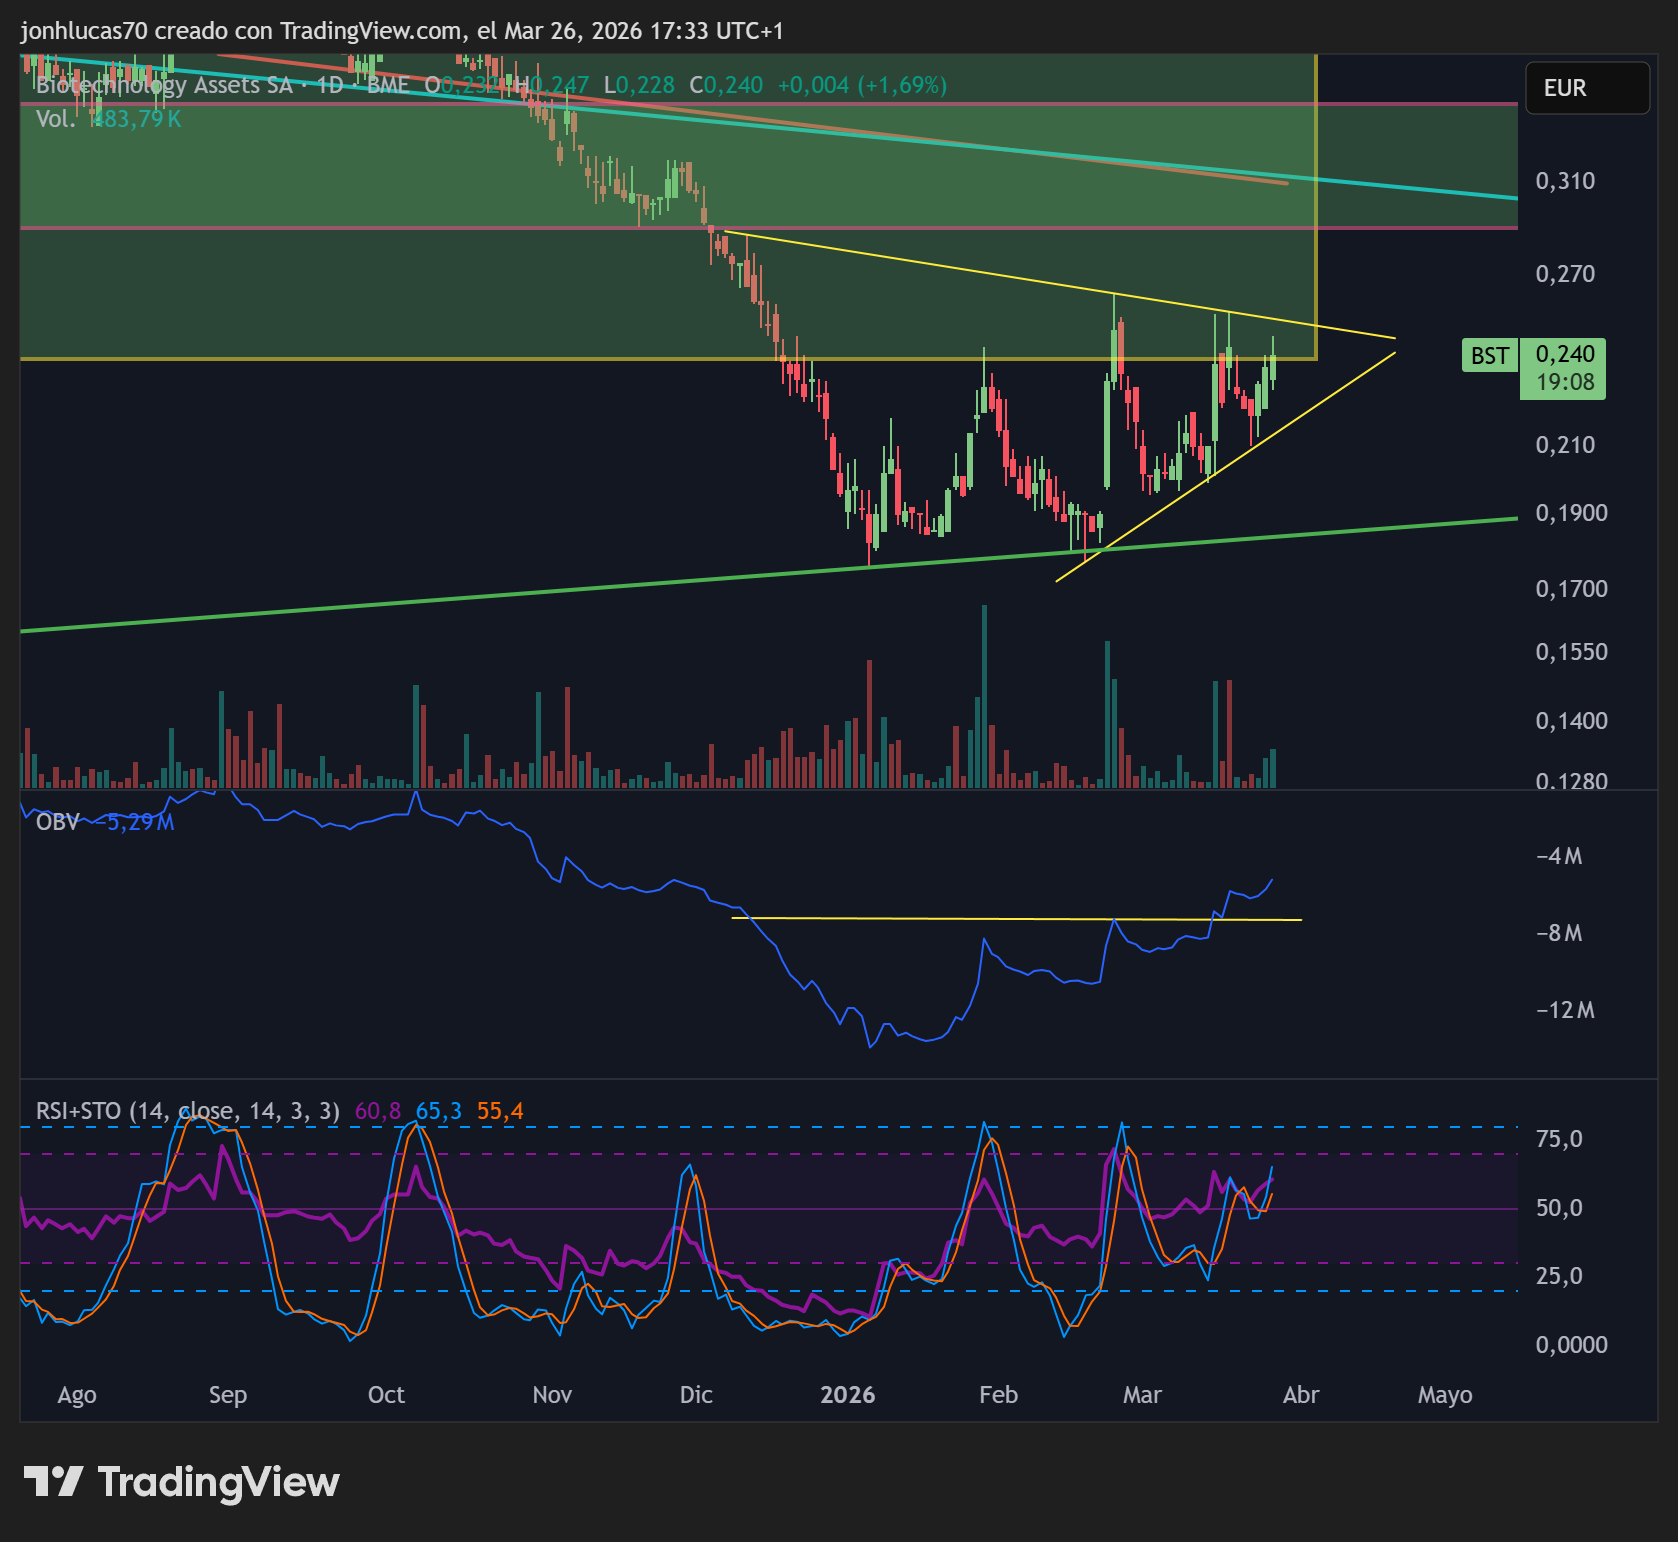Image resolution: width=1678 pixels, height=1542 pixels.
Task: Click the TradingView logo icon
Action: 53,1481
